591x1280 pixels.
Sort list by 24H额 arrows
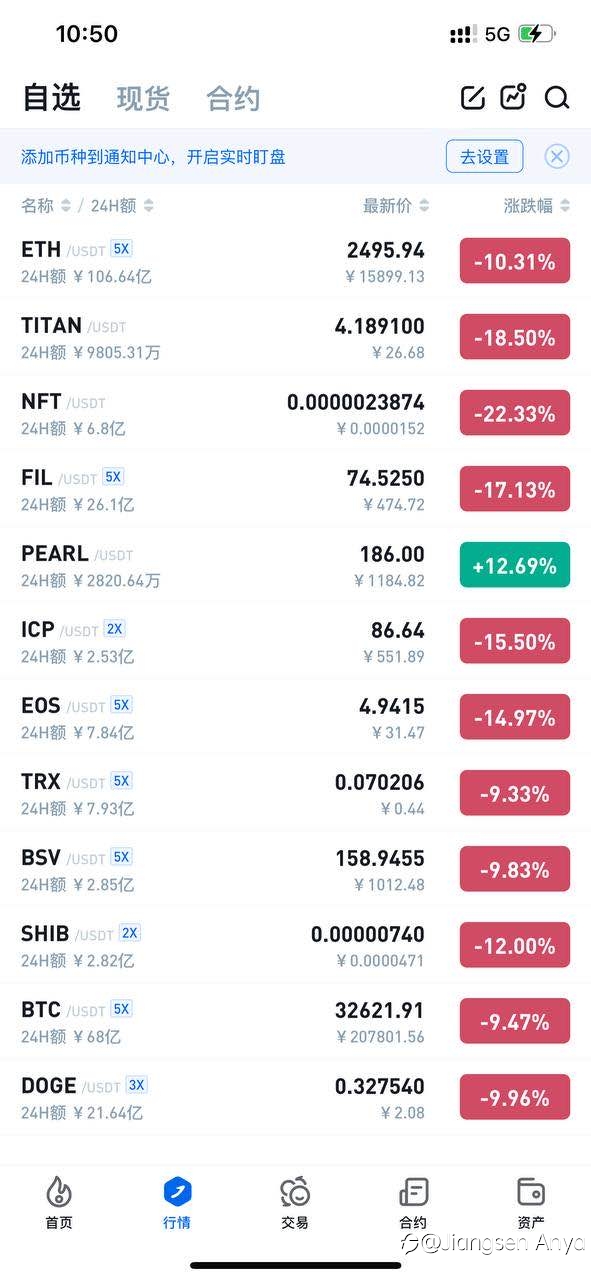click(x=149, y=205)
